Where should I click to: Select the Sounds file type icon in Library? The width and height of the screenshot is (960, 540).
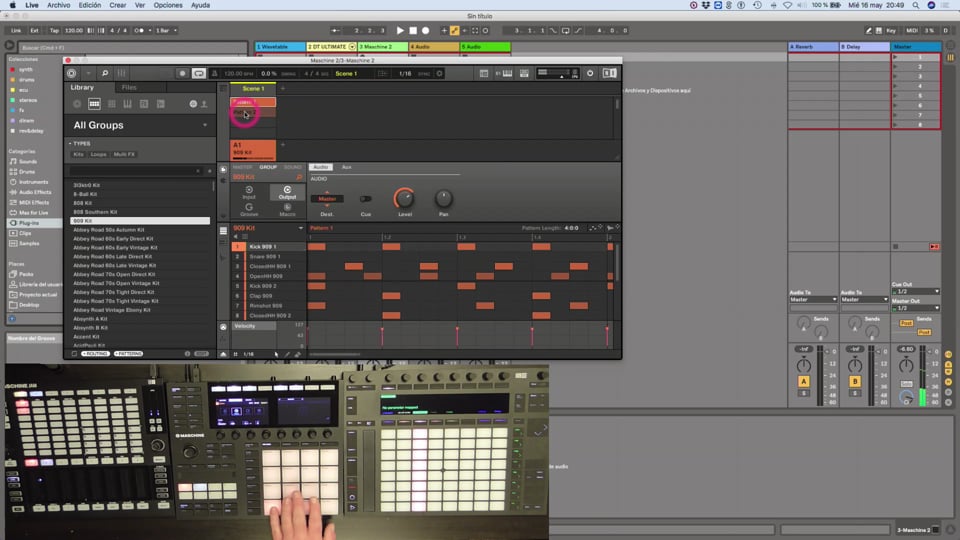111,104
